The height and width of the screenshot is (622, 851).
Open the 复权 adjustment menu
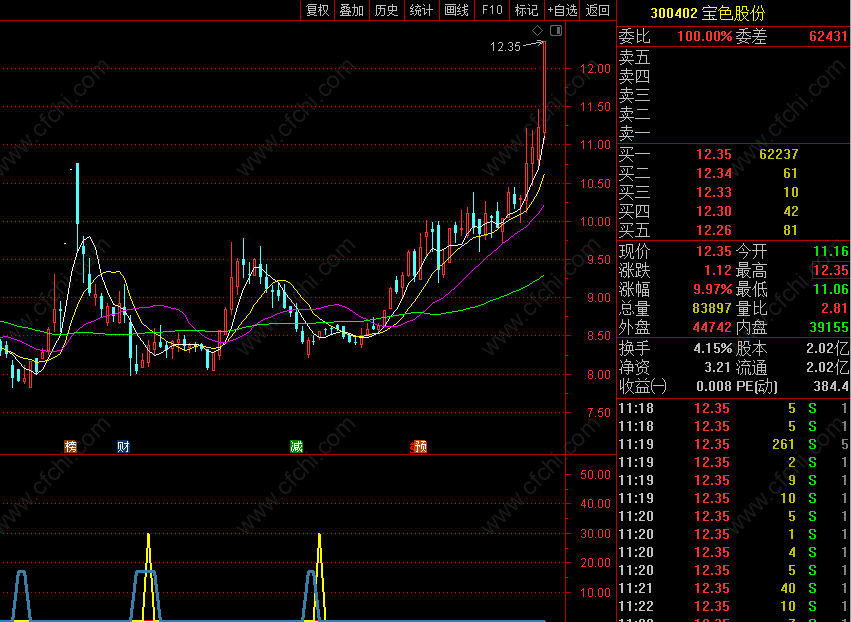[x=317, y=10]
